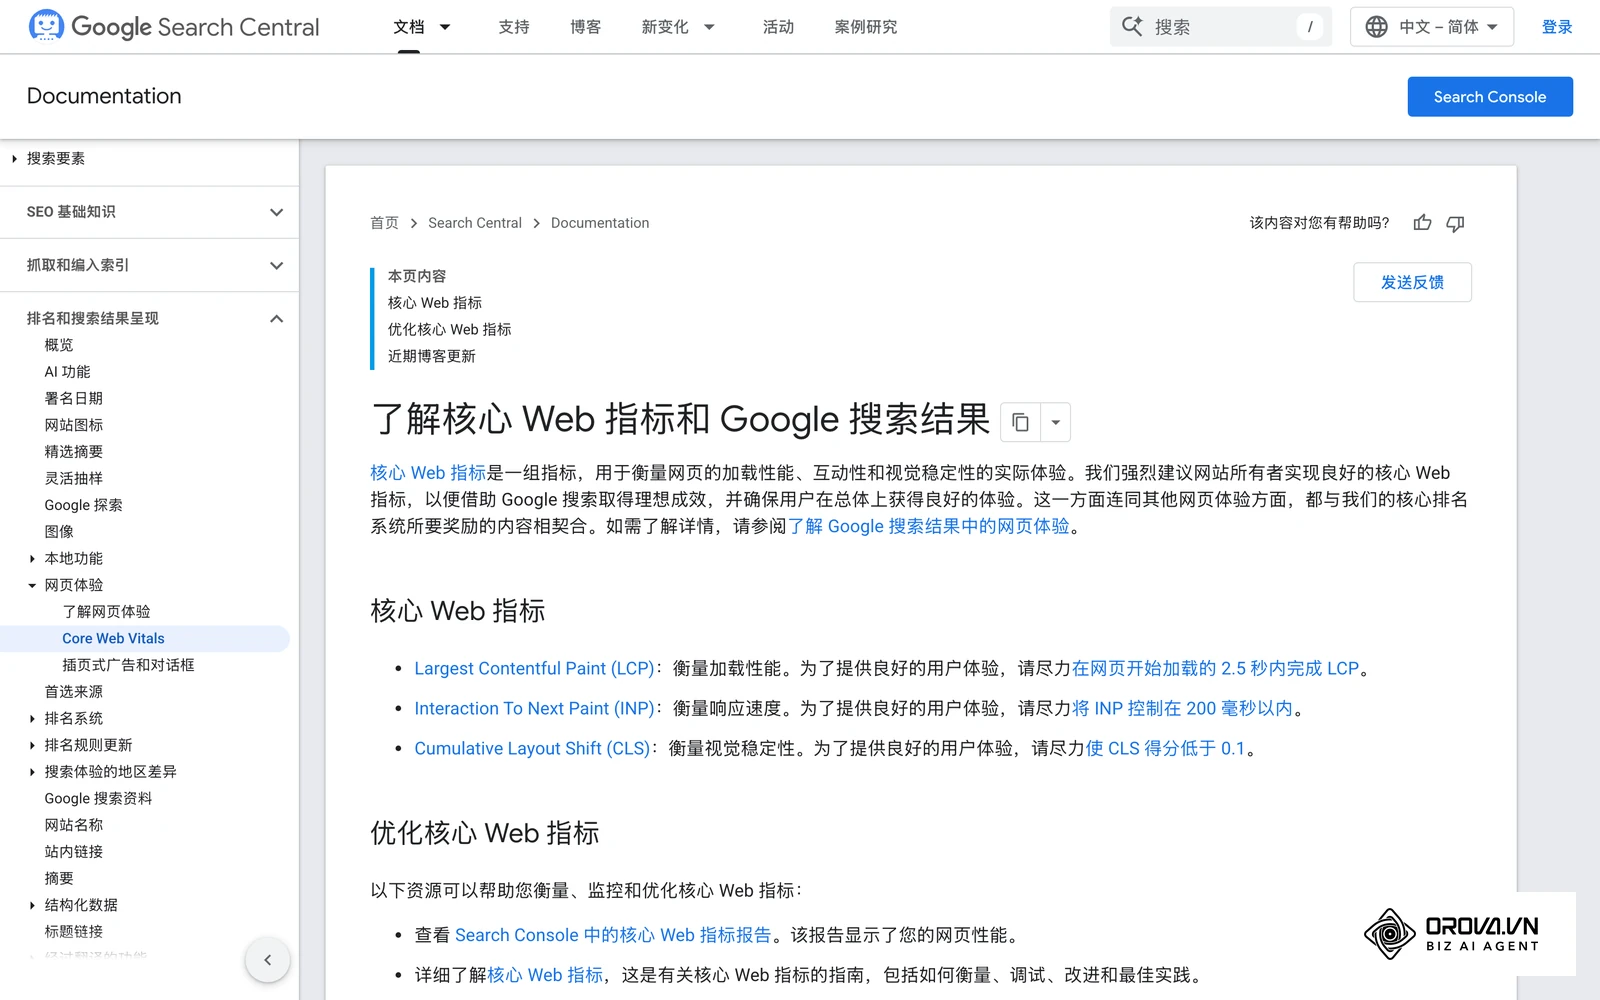This screenshot has height=1000, width=1600.
Task: Click the 发送反馈 button
Action: coord(1412,282)
